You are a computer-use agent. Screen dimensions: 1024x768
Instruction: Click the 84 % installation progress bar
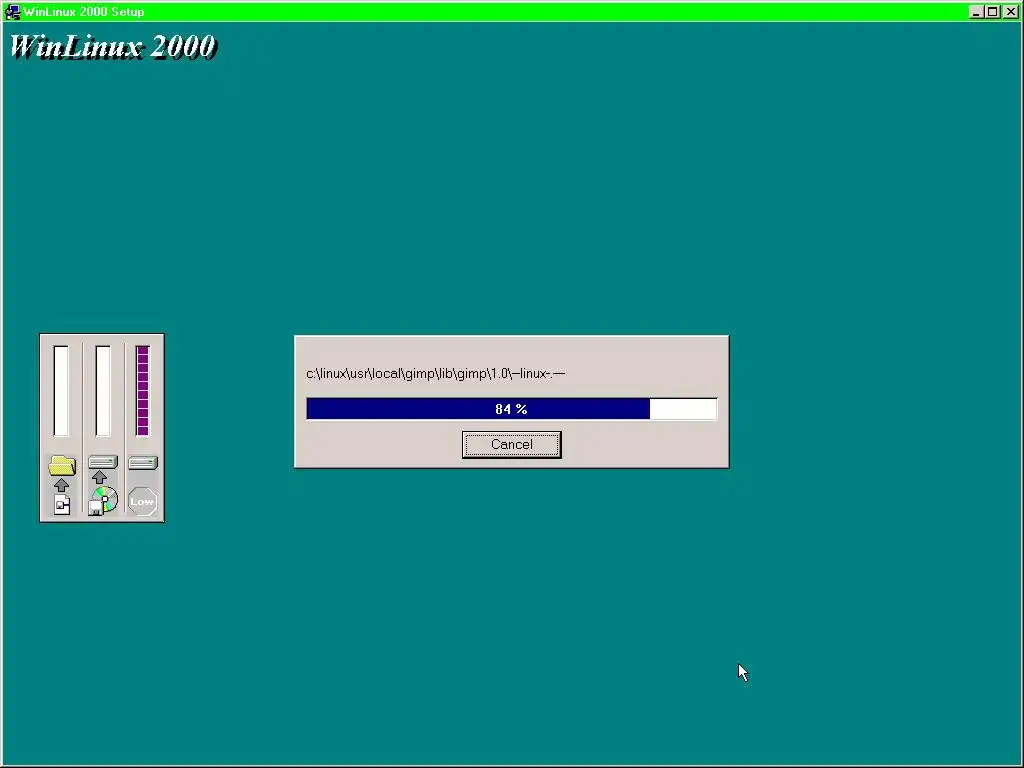coord(511,409)
